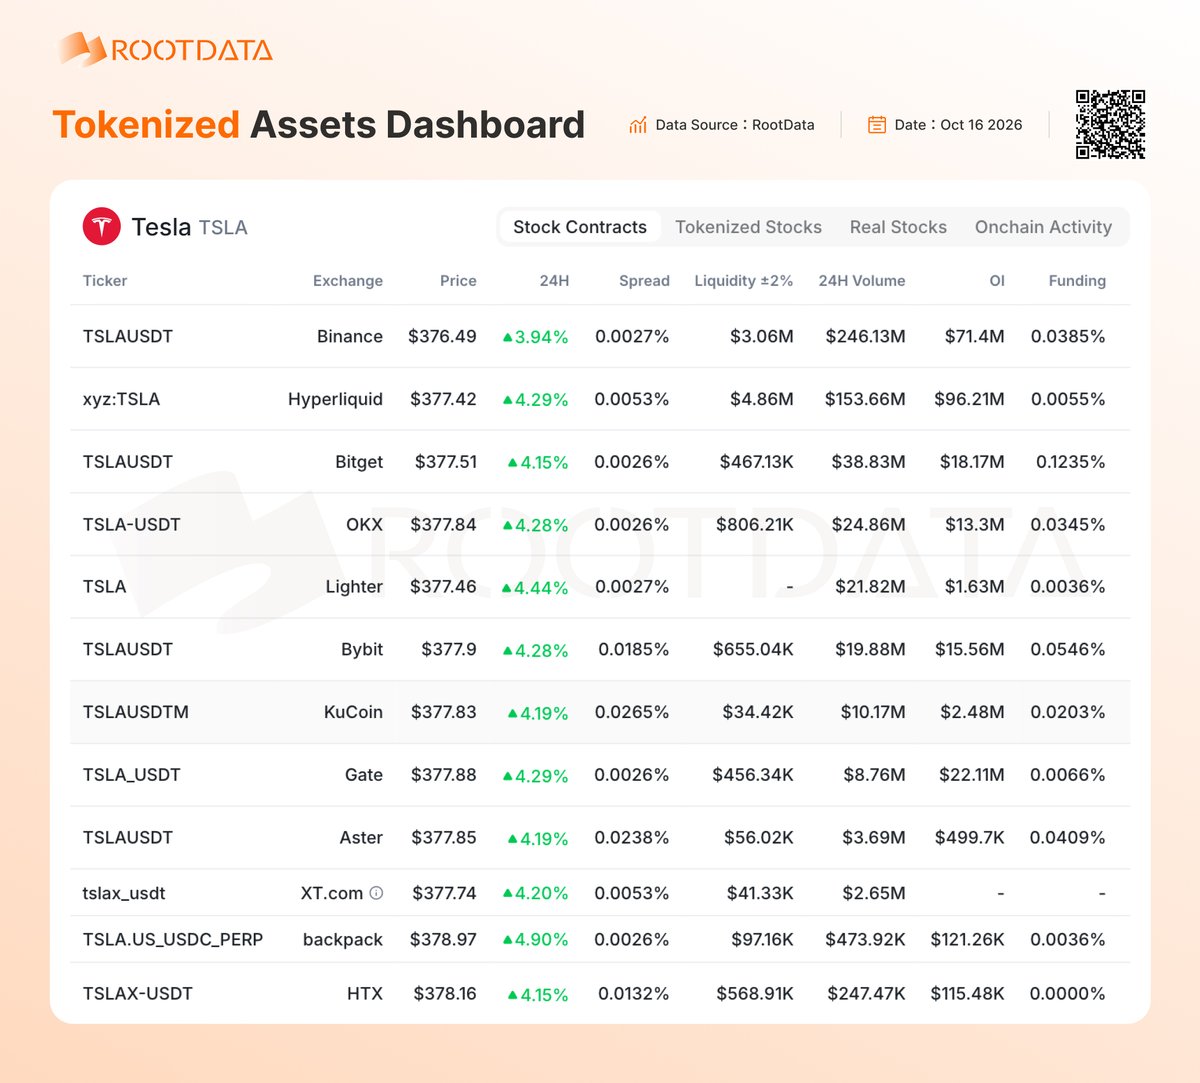Click the Data Source: RootData label
Viewport: 1200px width, 1083px height.
click(x=735, y=125)
